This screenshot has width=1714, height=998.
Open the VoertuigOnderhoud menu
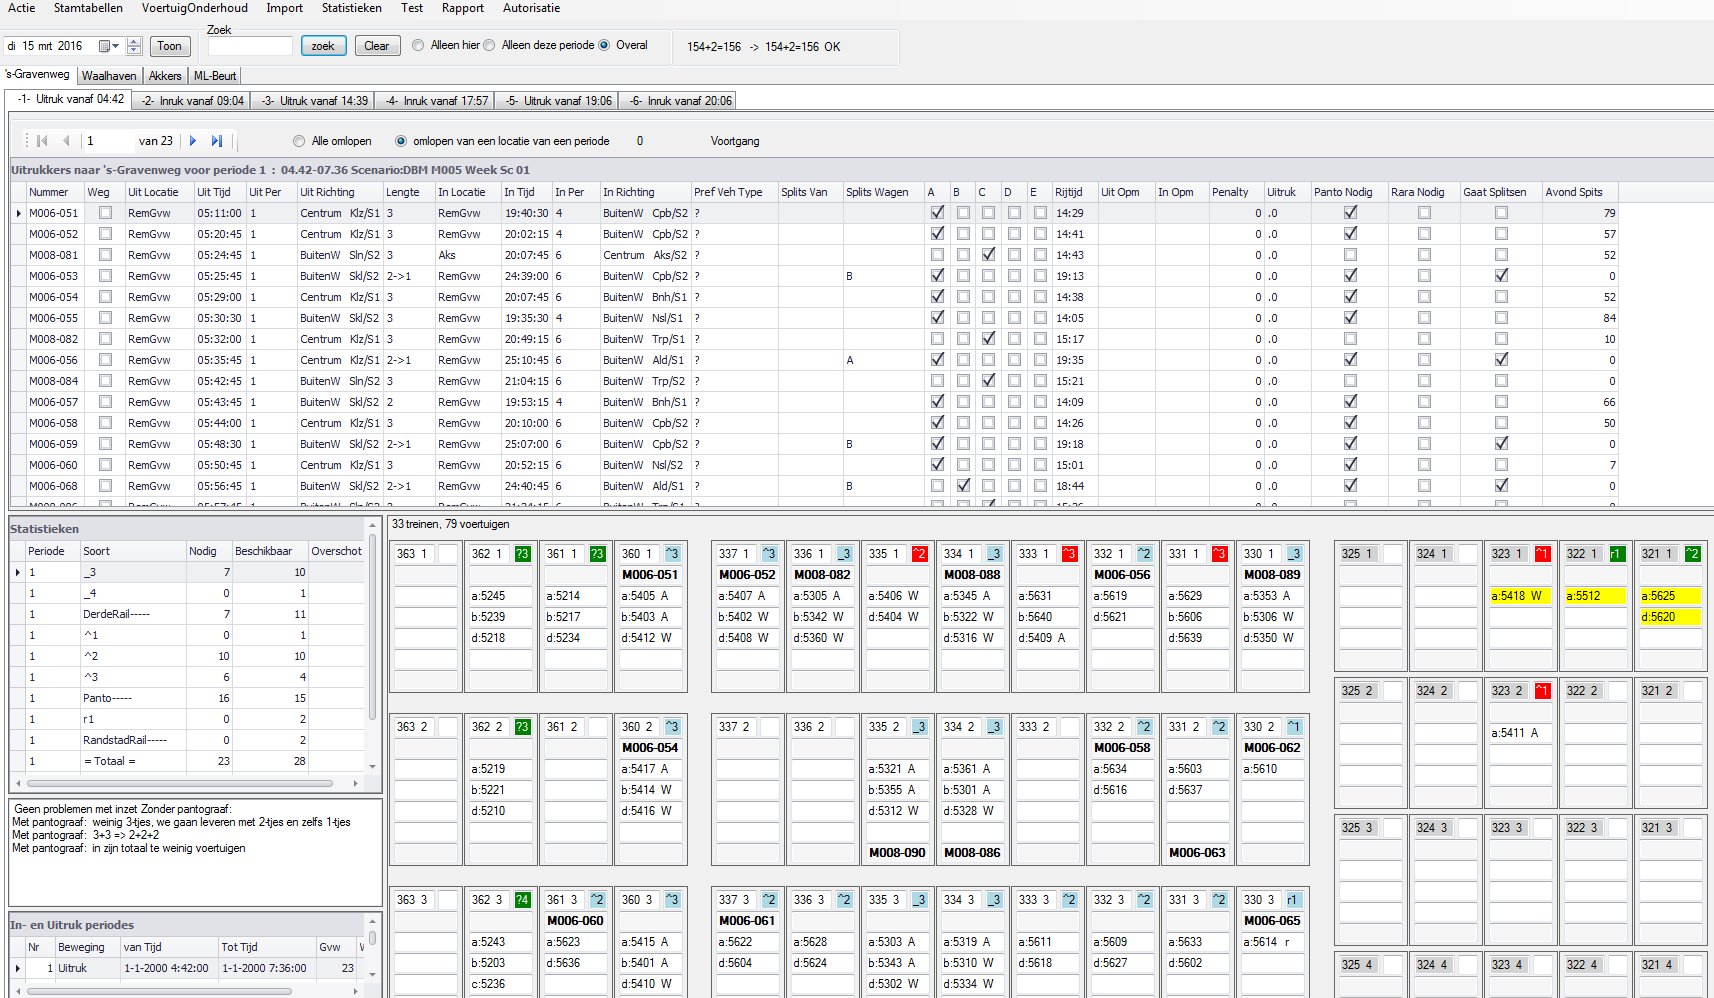coord(195,8)
